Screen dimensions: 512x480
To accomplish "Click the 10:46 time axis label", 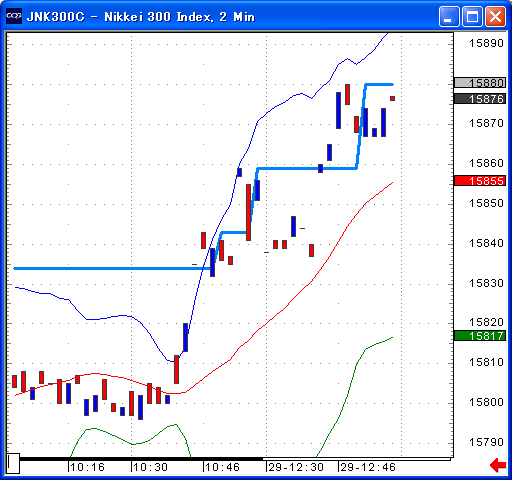I will click(222, 467).
